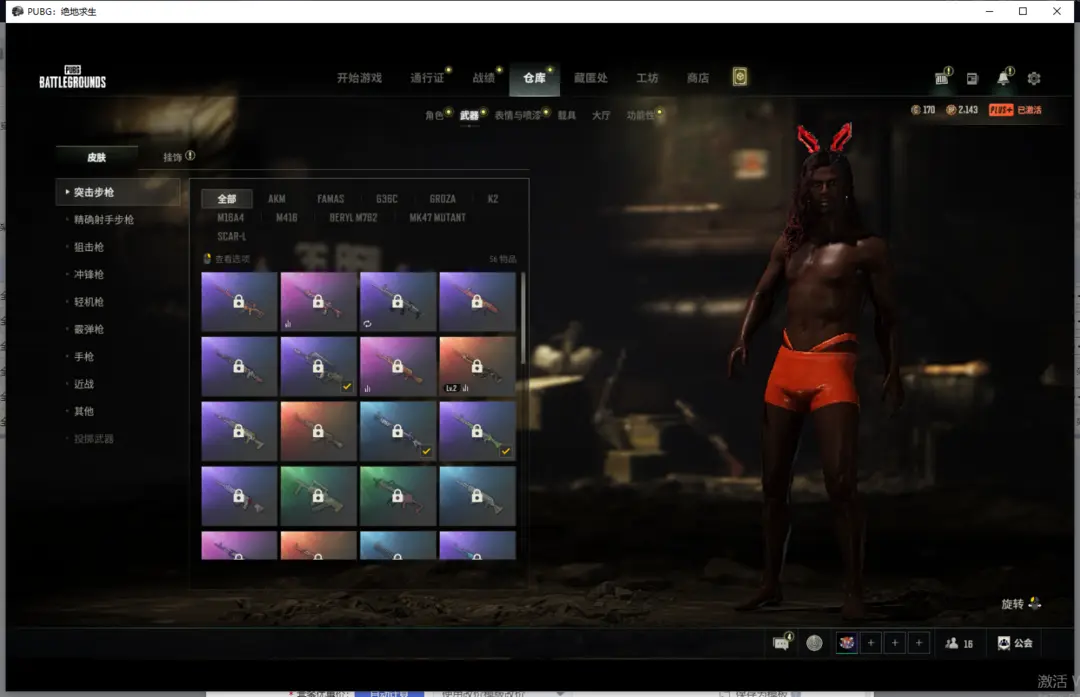Open the 工坊 workshop tab
1080x697 pixels.
(647, 78)
